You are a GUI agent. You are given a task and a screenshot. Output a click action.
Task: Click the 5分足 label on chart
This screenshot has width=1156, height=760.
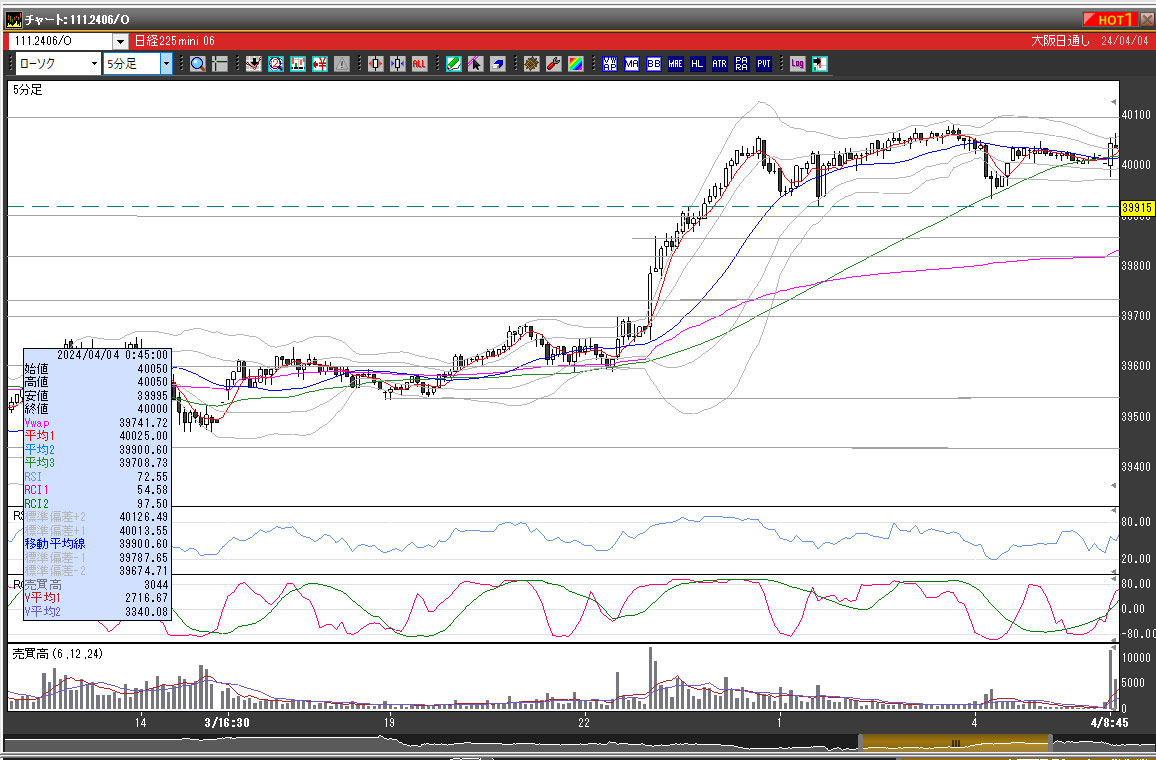pyautogui.click(x=28, y=90)
